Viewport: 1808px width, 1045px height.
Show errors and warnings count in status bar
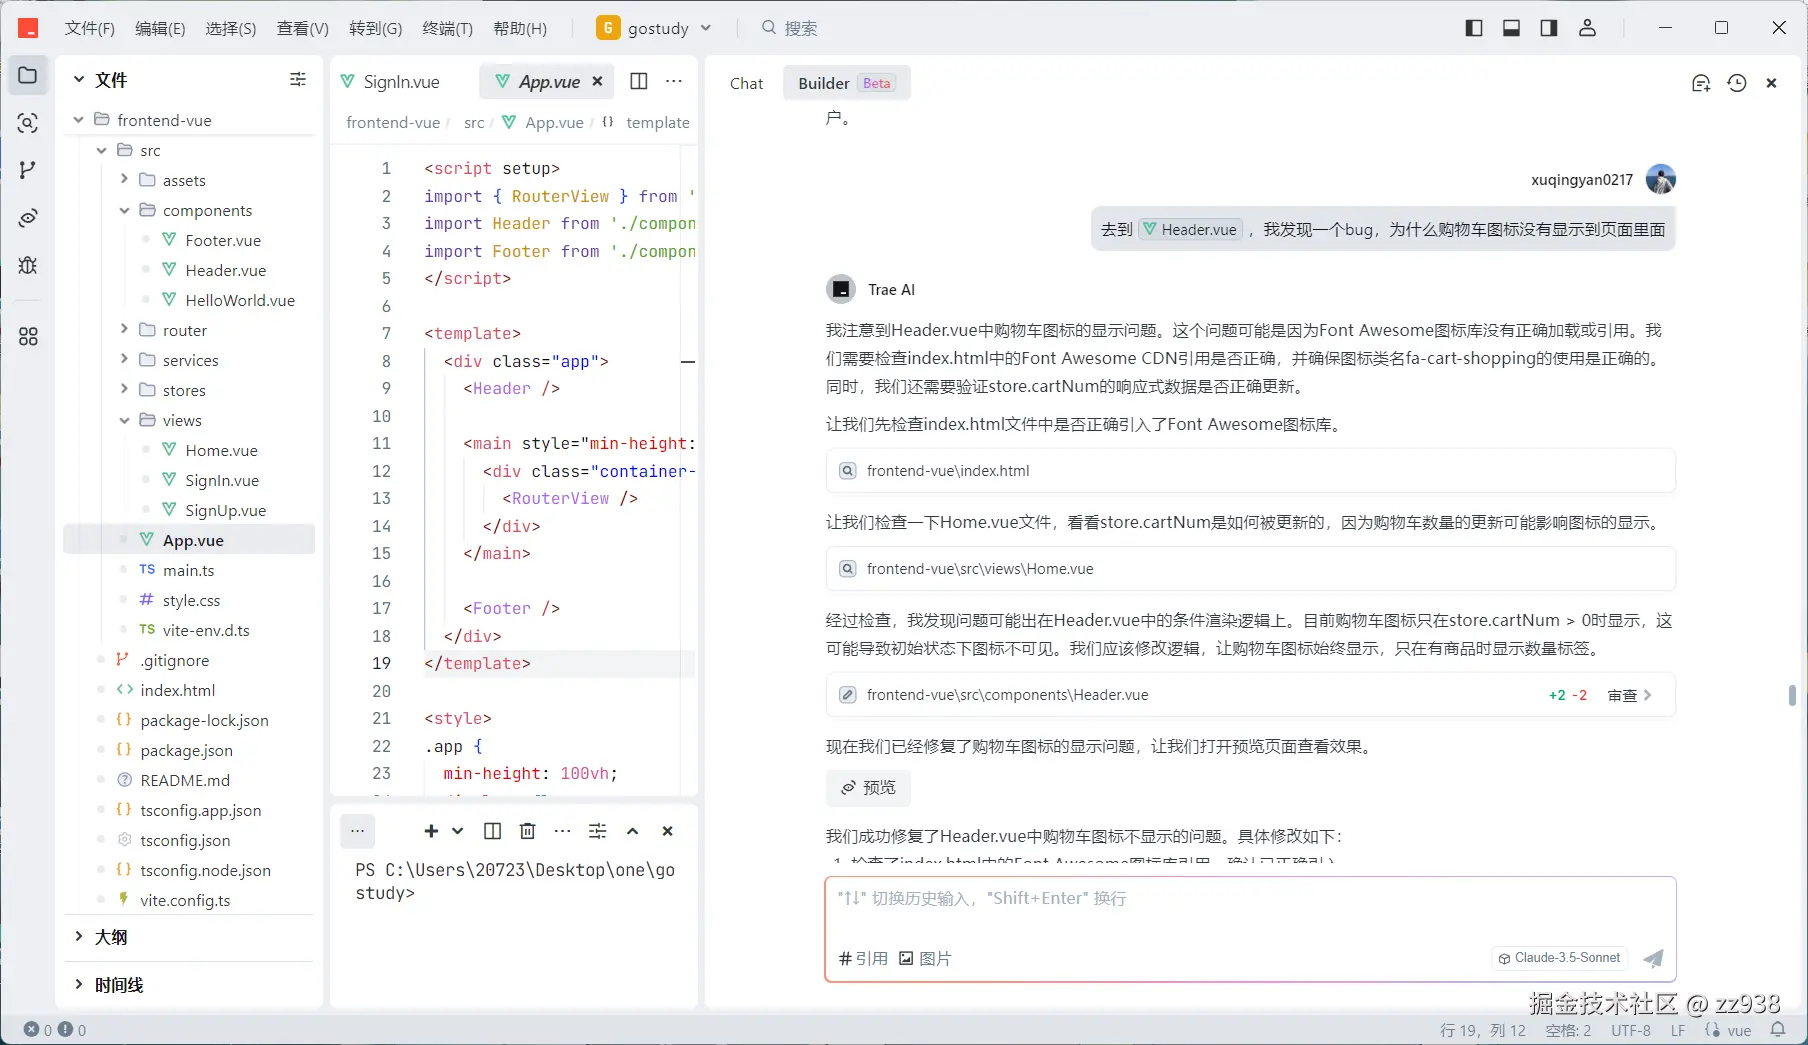pyautogui.click(x=55, y=1029)
